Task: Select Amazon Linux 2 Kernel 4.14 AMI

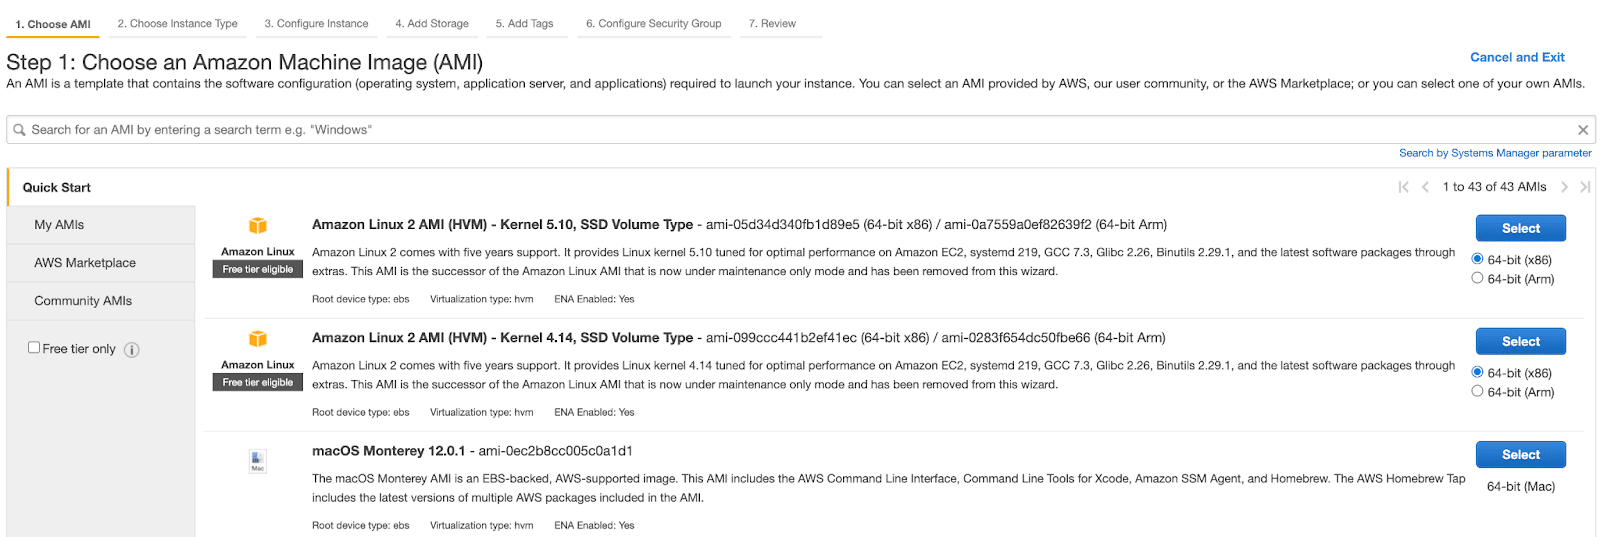Action: [x=1520, y=341]
